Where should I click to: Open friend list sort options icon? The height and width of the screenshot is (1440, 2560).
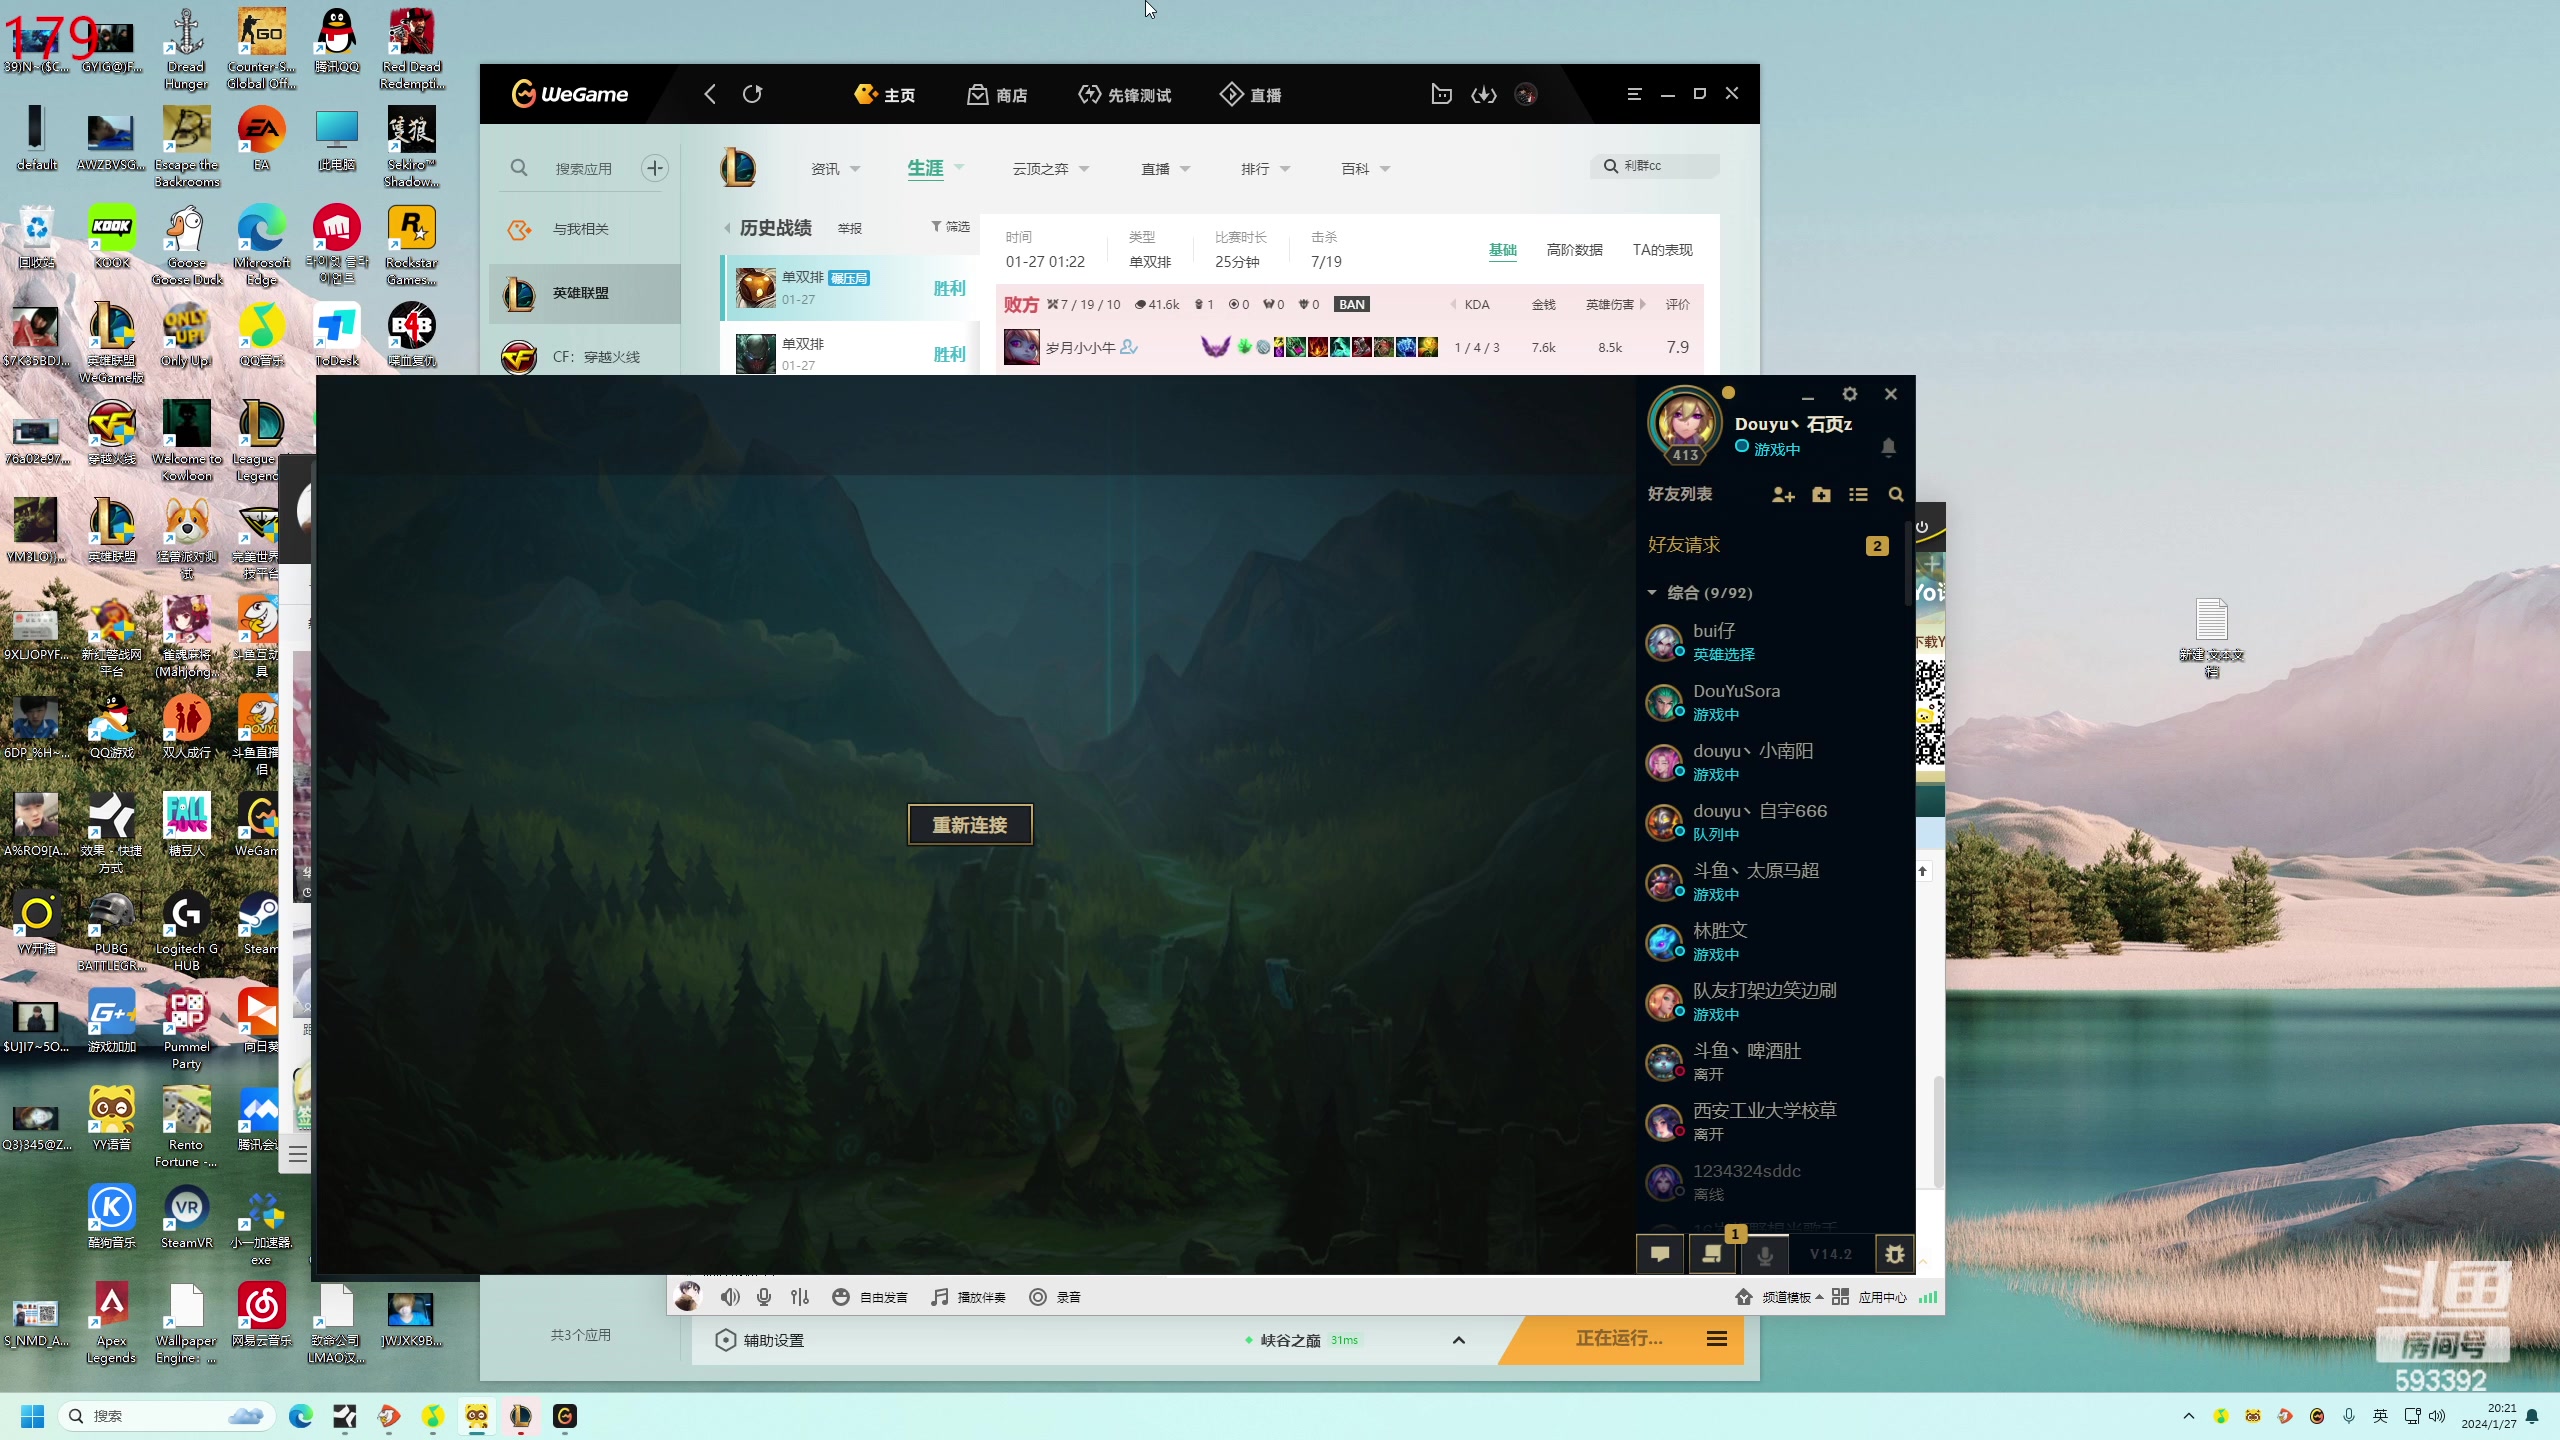tap(1858, 495)
